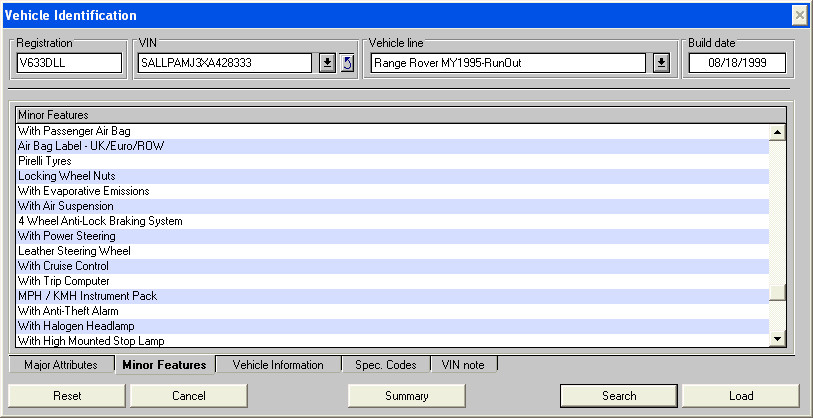
Task: Select row 'With Passenger Air Bag'
Action: pyautogui.click(x=393, y=131)
